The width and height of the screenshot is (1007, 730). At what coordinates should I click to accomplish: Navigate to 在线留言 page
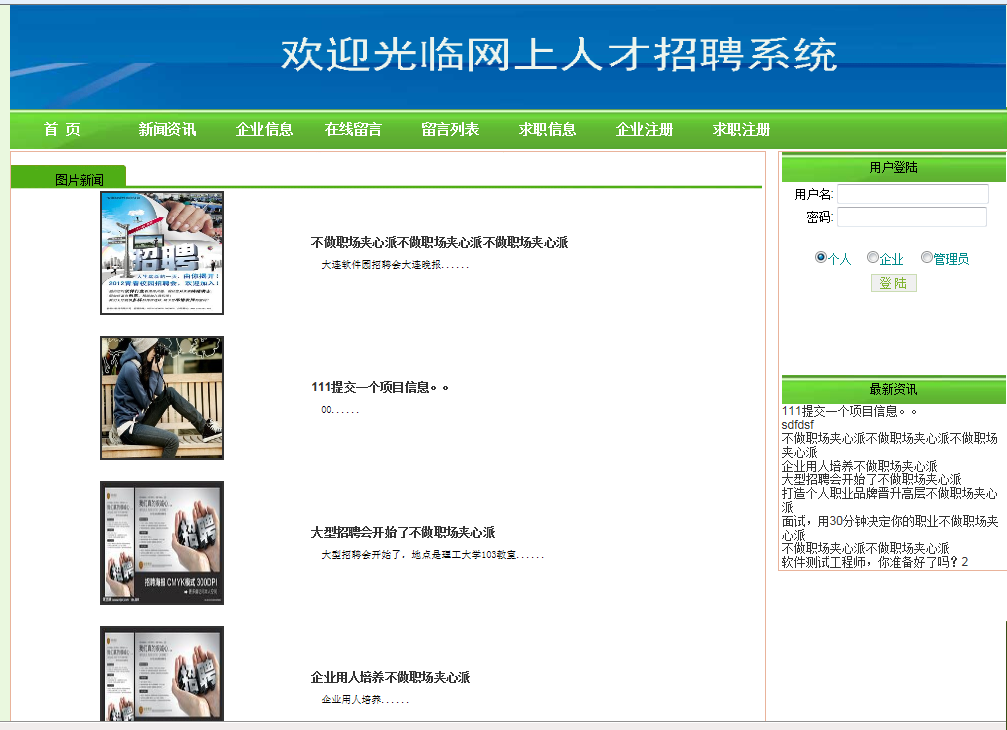(x=353, y=130)
